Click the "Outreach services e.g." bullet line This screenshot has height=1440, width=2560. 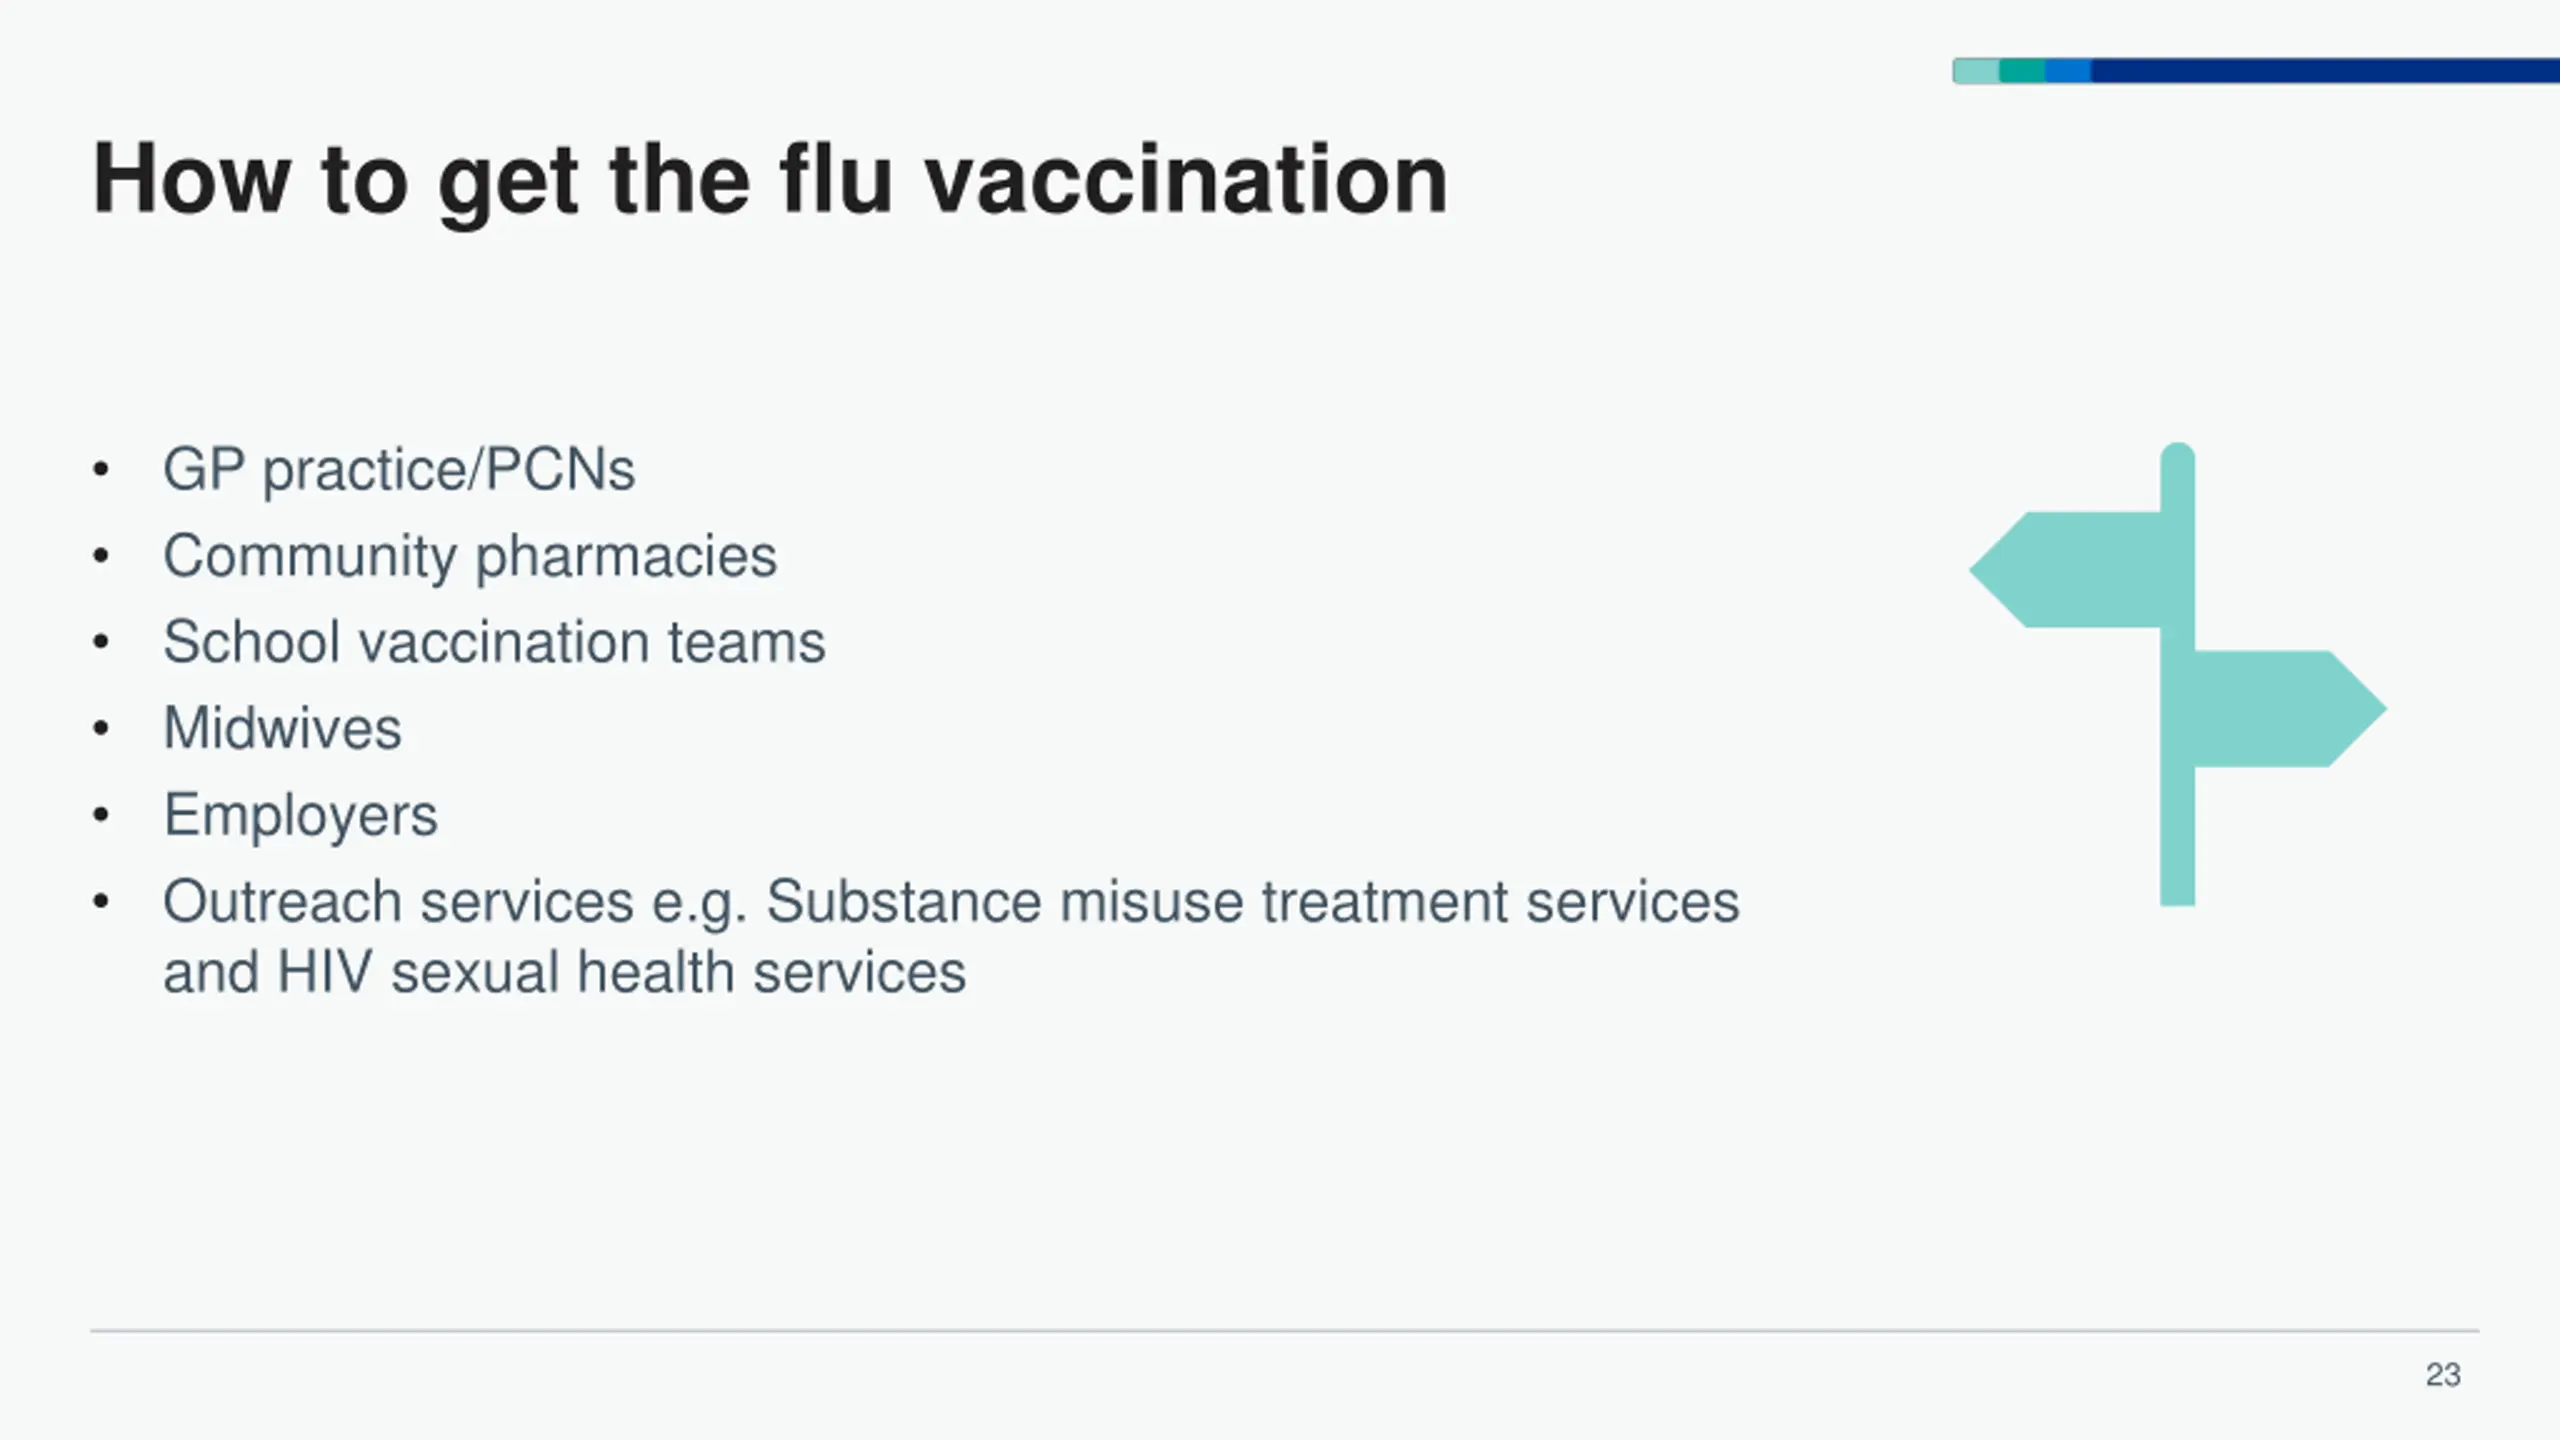tap(950, 902)
